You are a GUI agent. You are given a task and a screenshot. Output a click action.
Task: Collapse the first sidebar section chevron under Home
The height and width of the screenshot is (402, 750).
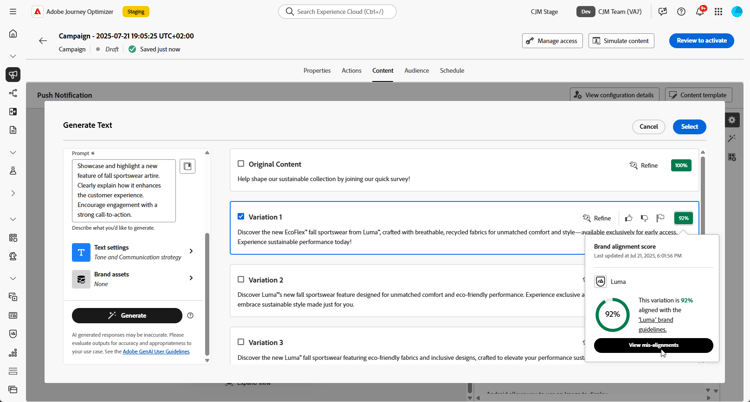(x=13, y=56)
